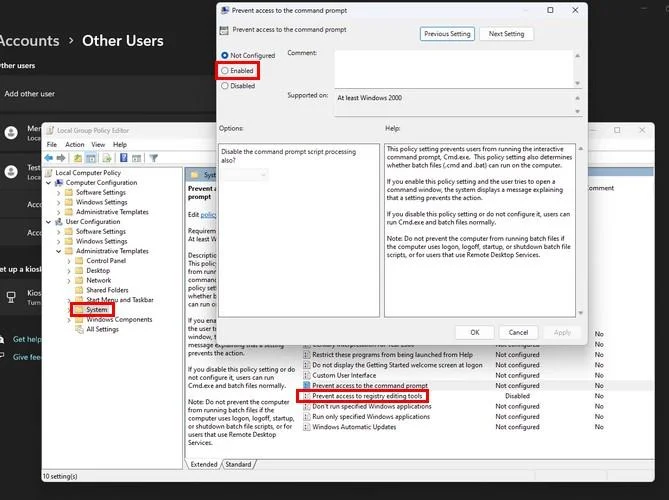Collapse the Computer Configuration node
The height and width of the screenshot is (500, 669).
(49, 183)
